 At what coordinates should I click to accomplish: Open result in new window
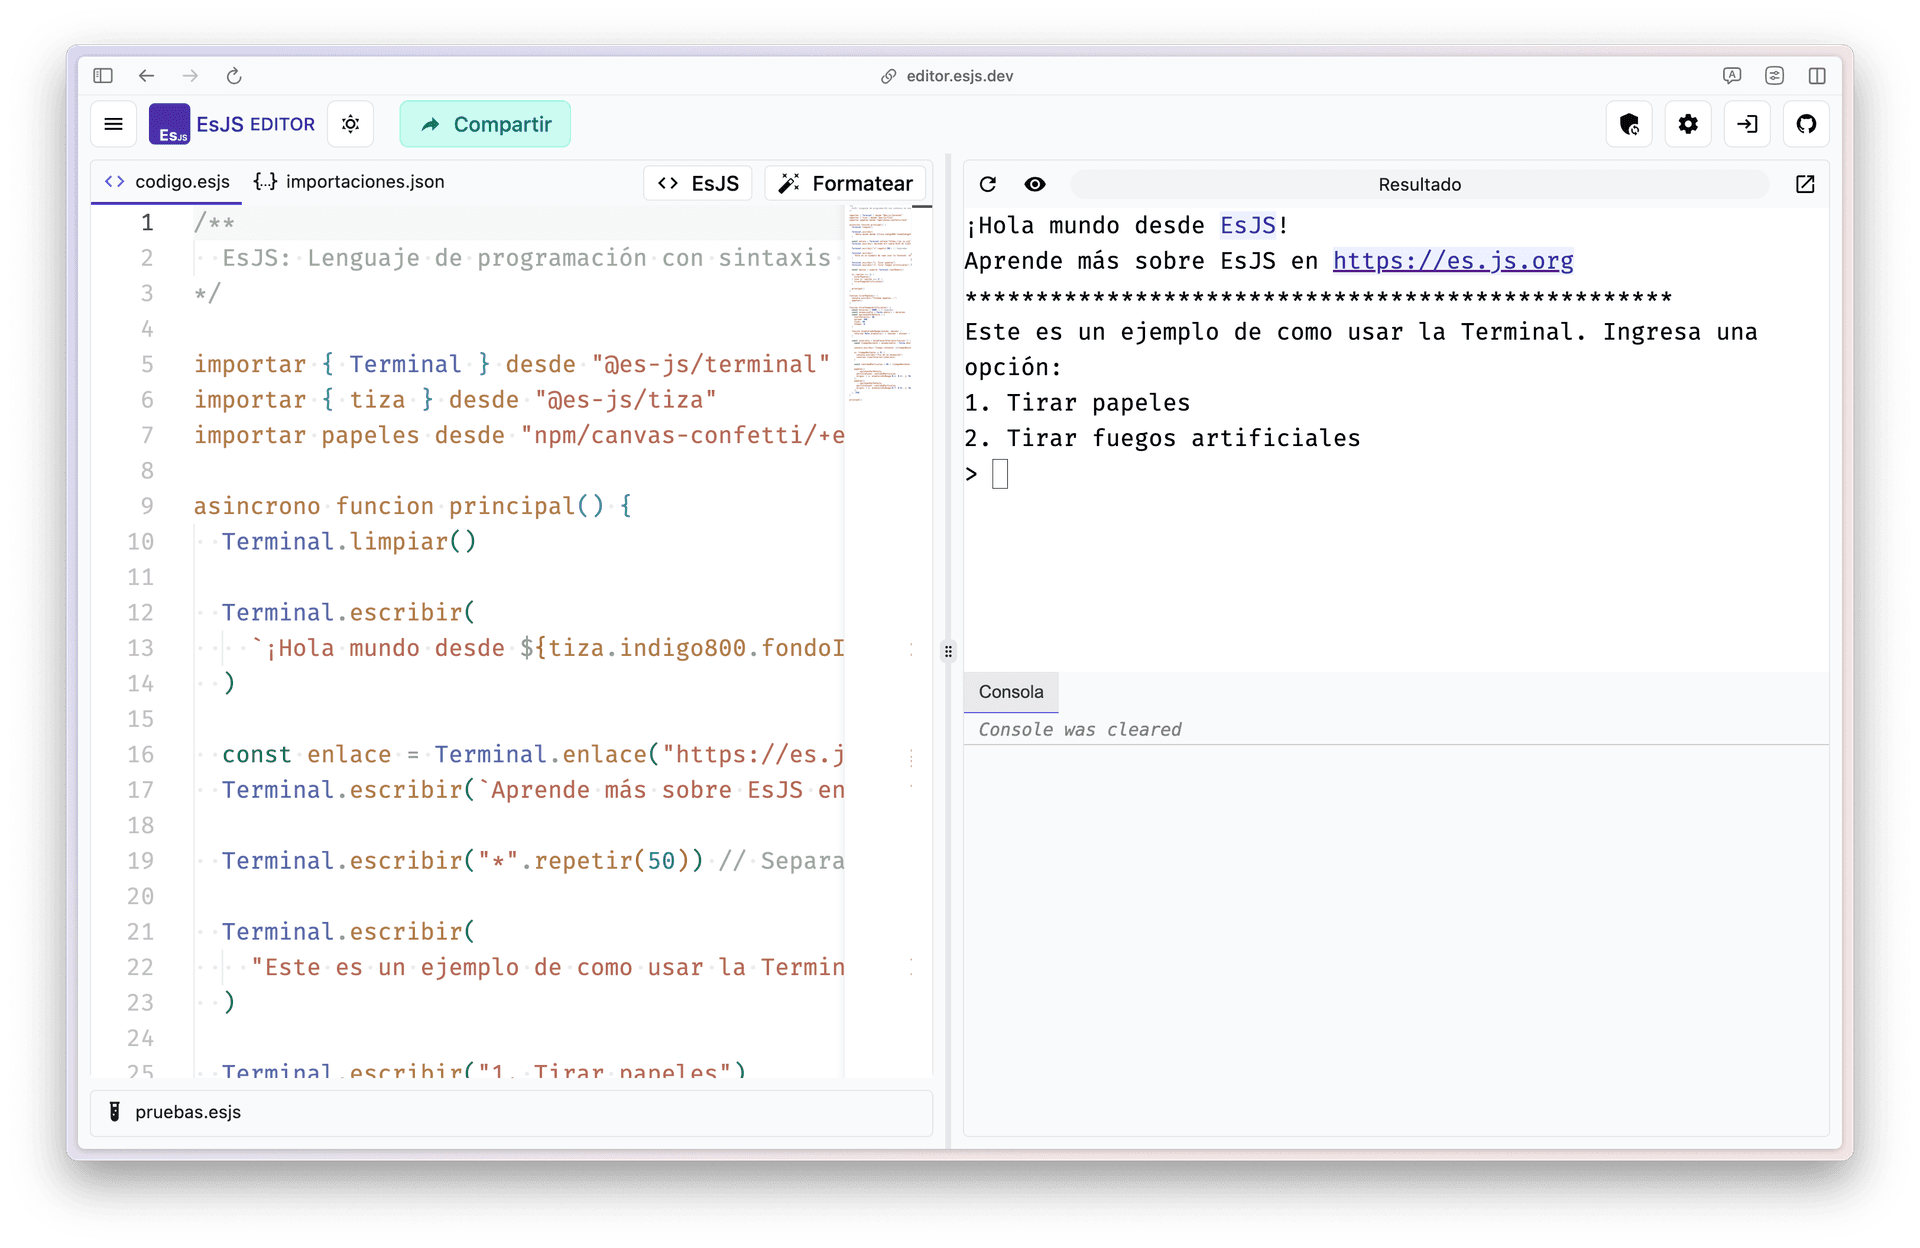1805,184
